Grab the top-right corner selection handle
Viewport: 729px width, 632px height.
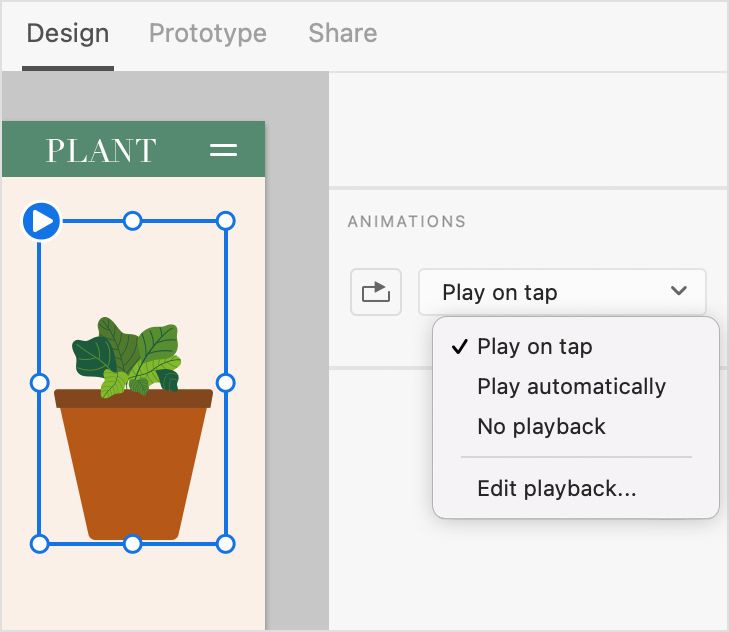(226, 221)
